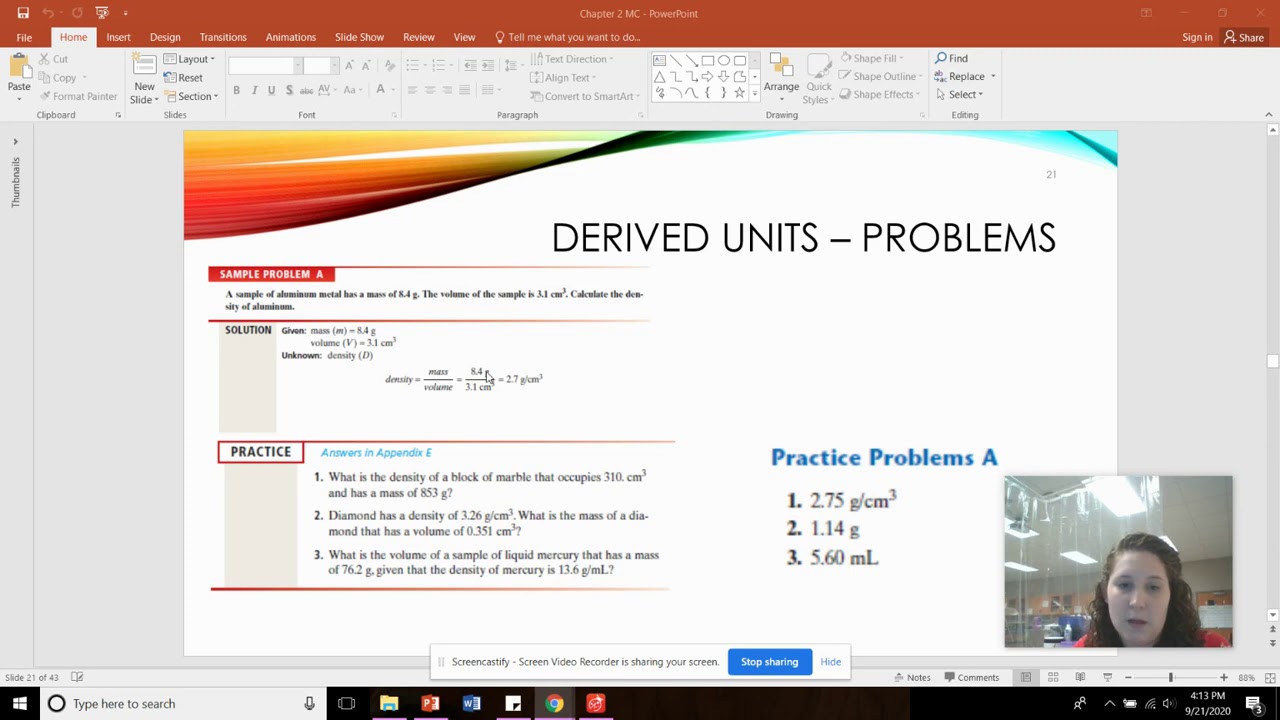Image resolution: width=1280 pixels, height=720 pixels.
Task: Click Task View icon in taskbar
Action: click(346, 703)
